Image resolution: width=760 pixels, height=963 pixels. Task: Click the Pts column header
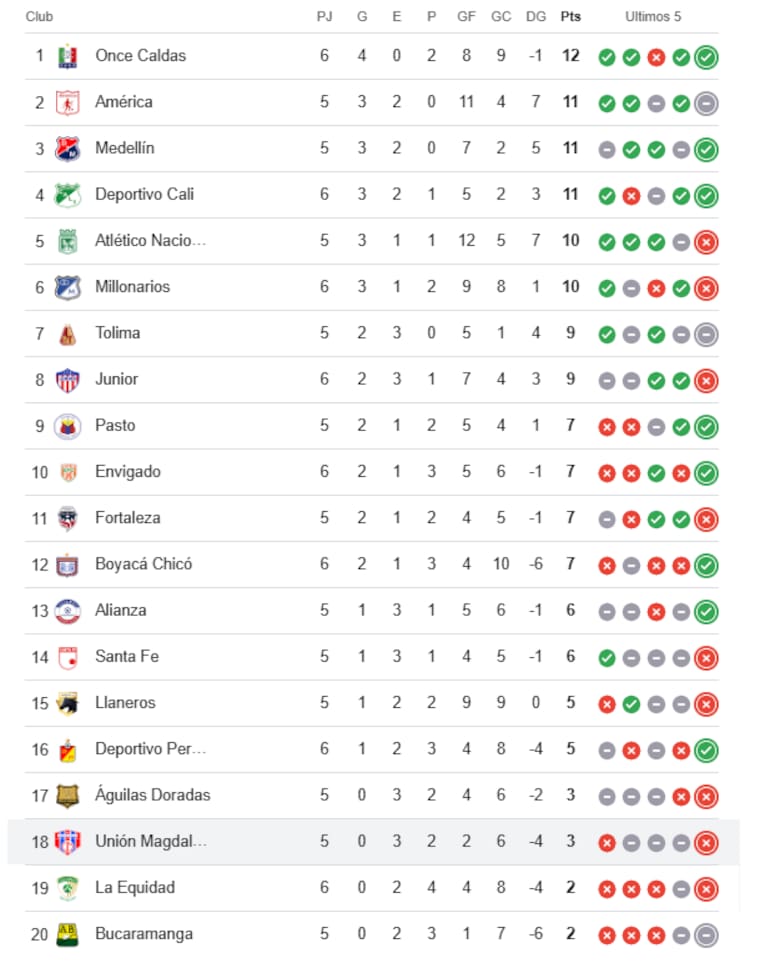(x=570, y=17)
